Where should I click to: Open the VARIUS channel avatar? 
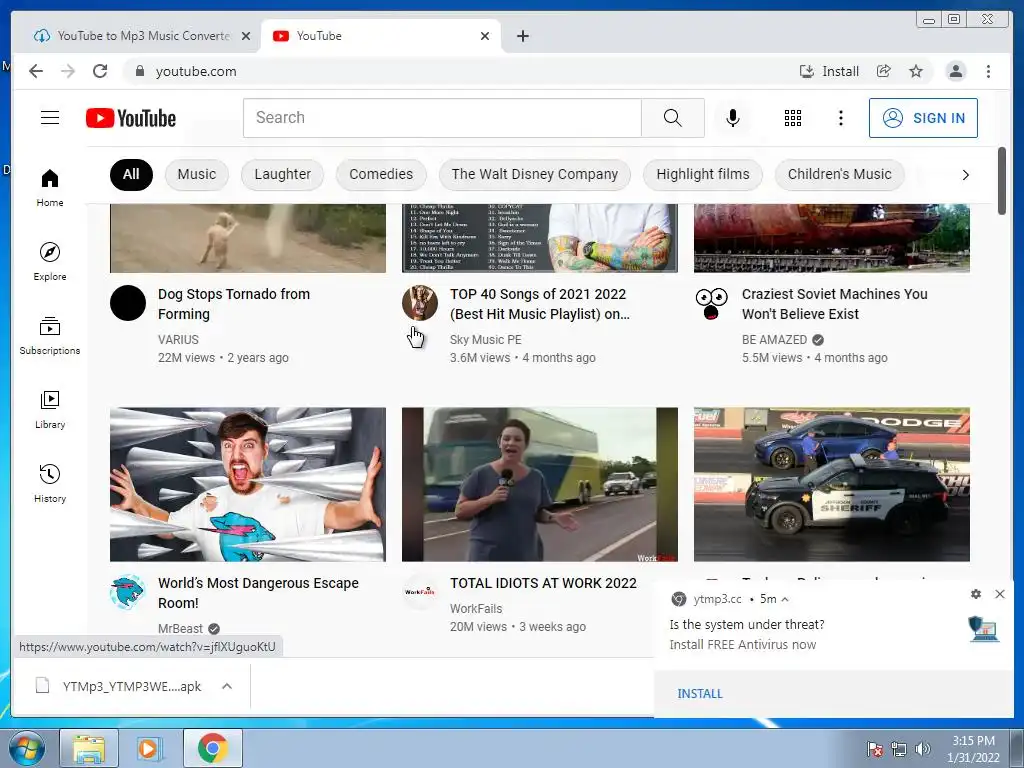pyautogui.click(x=128, y=303)
